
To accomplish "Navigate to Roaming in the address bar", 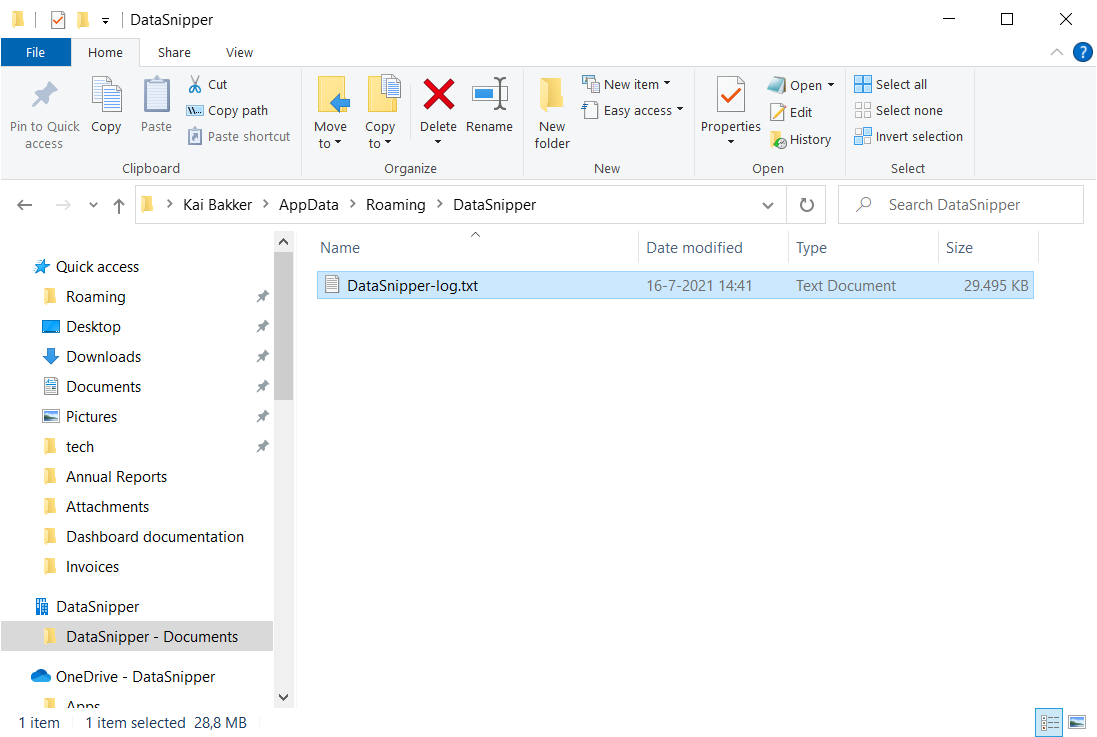I will (395, 205).
